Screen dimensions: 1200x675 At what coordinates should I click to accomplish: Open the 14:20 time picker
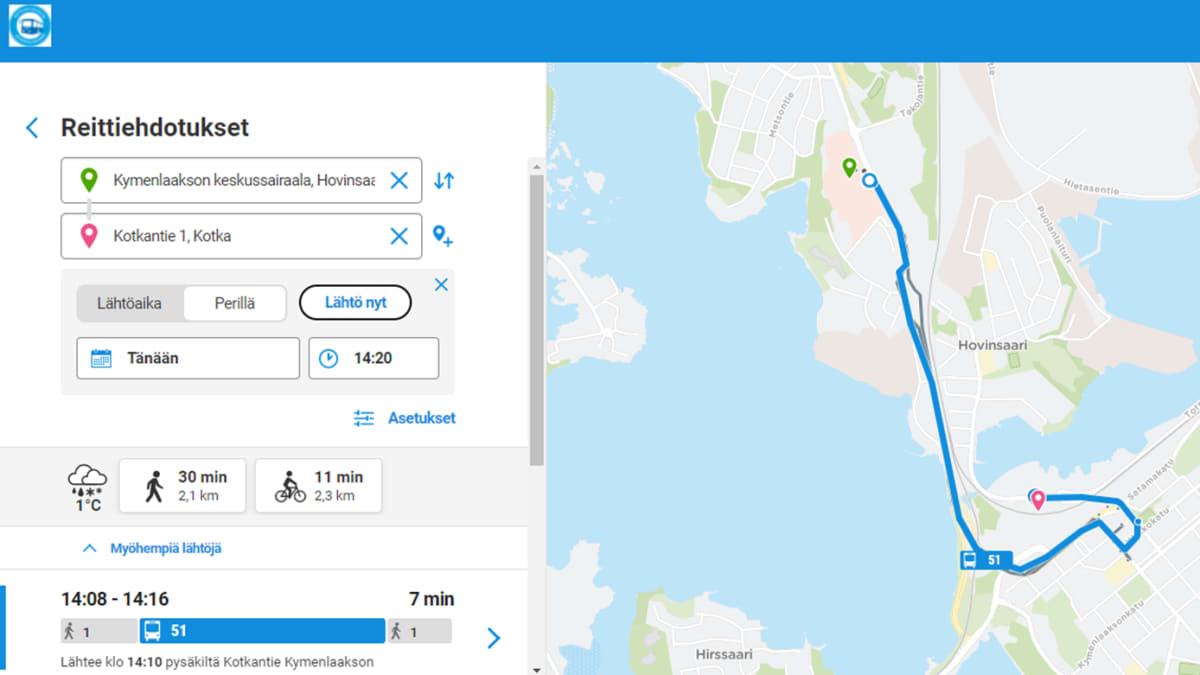[374, 358]
